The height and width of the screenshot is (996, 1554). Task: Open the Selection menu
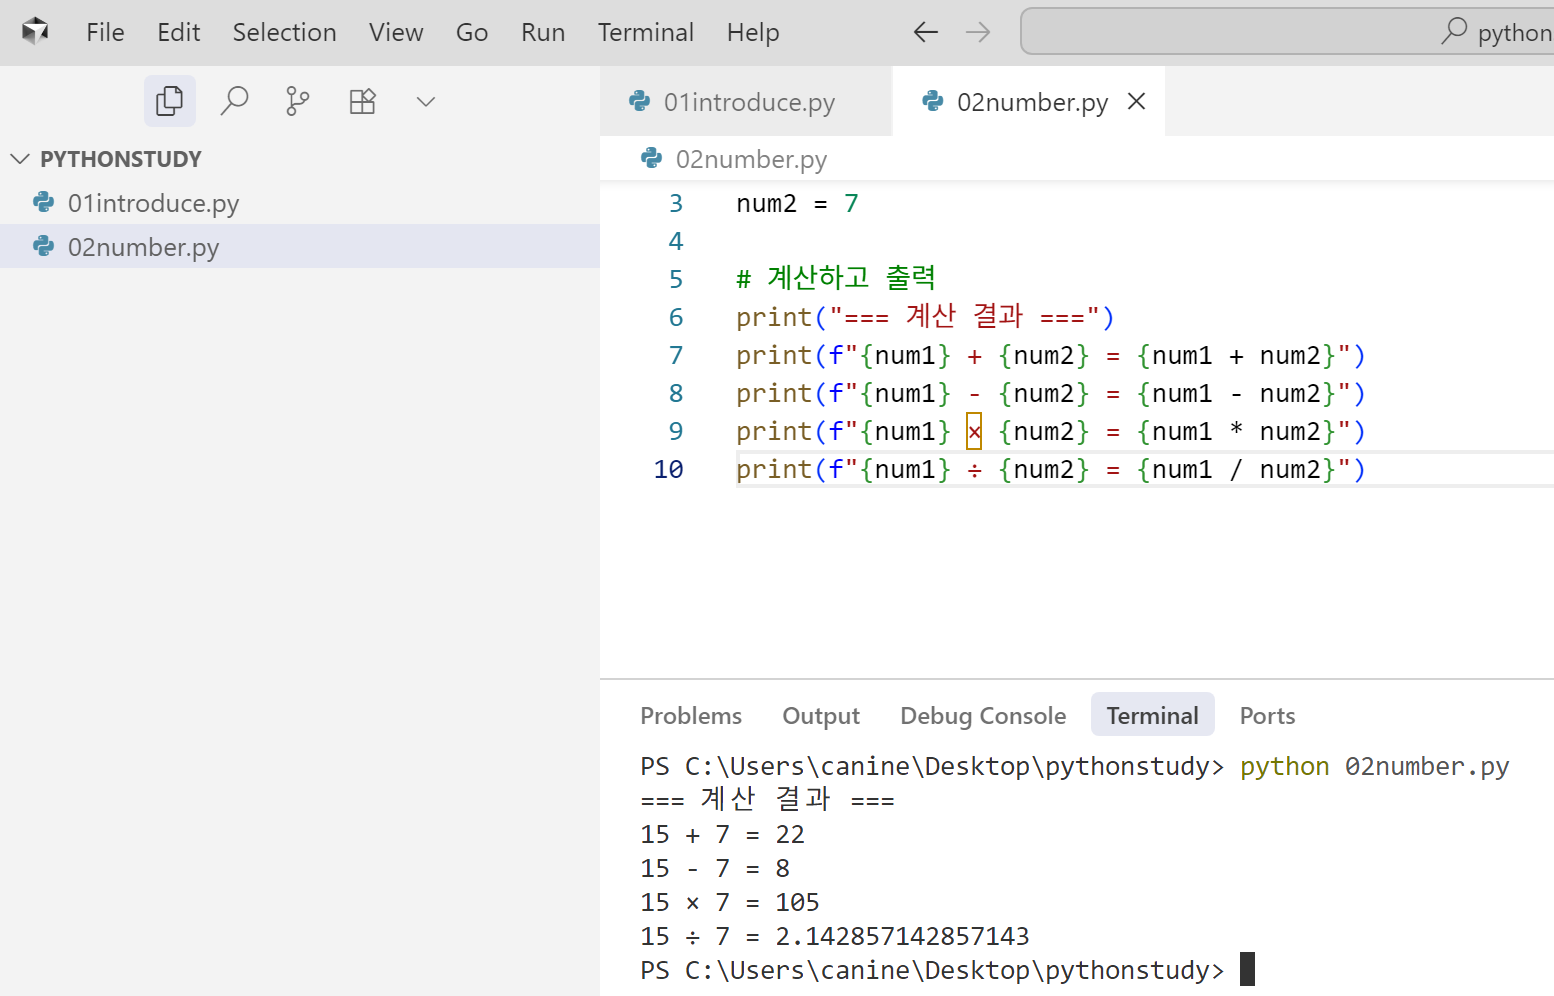click(285, 32)
